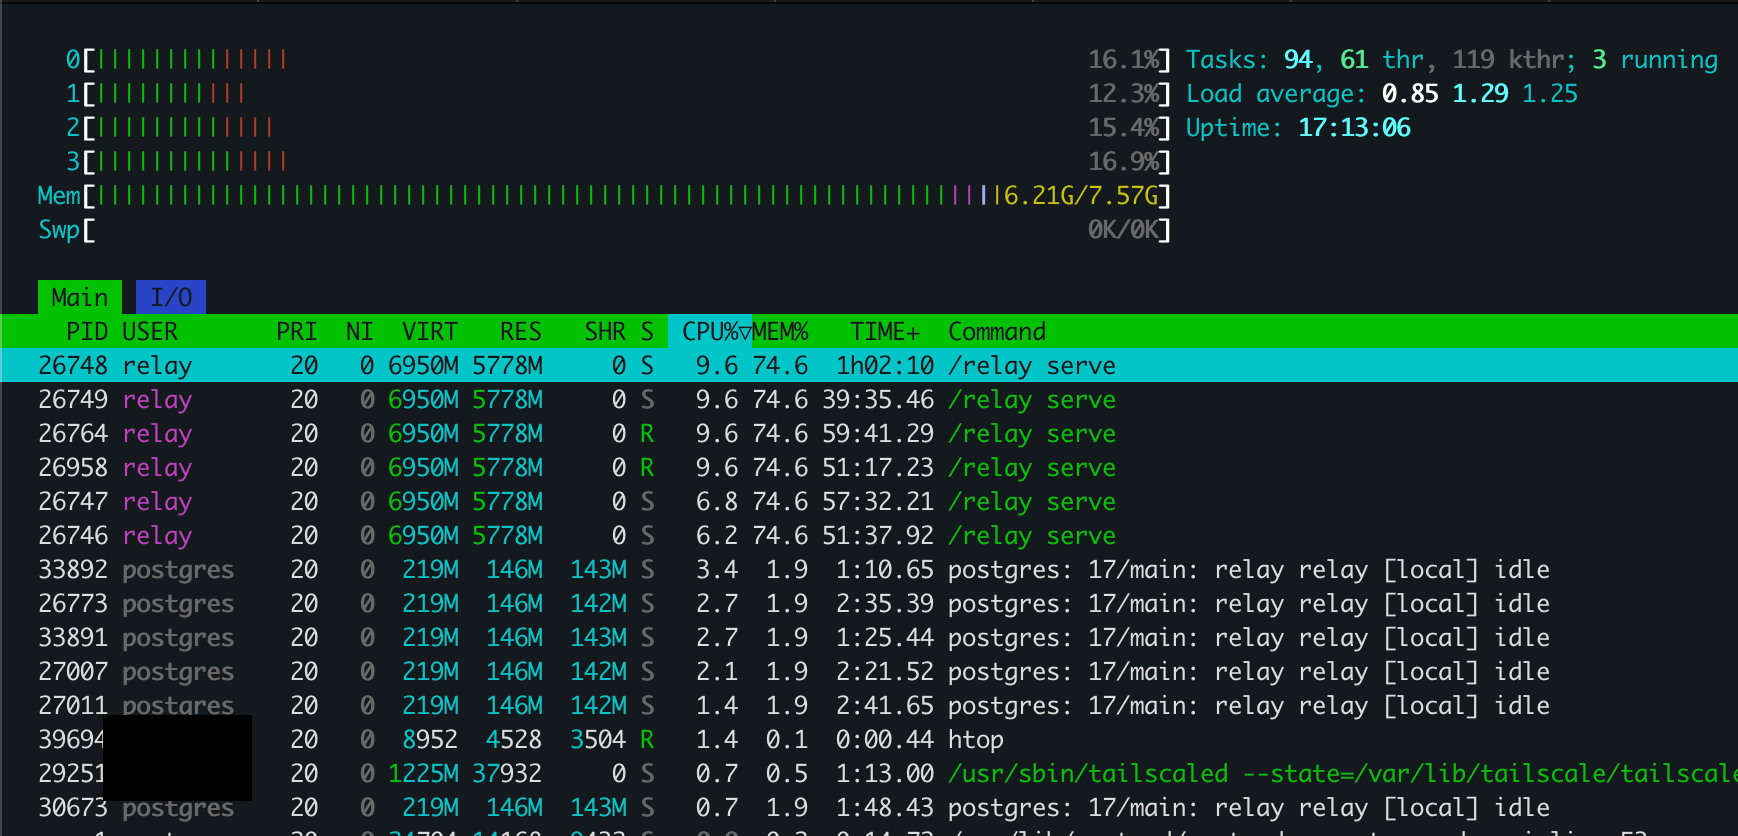Click the USER column header
The height and width of the screenshot is (836, 1738).
coord(150,331)
